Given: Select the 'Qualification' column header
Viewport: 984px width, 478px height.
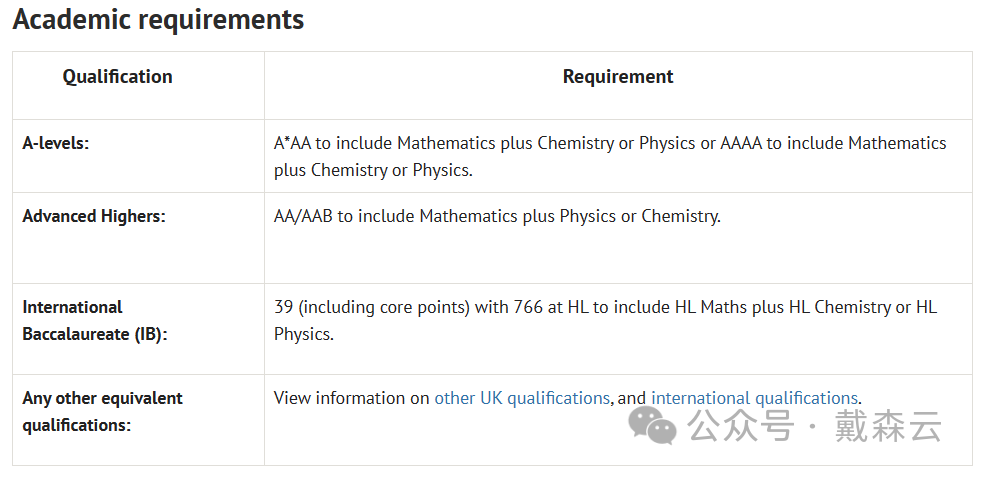Looking at the screenshot, I should click(117, 77).
